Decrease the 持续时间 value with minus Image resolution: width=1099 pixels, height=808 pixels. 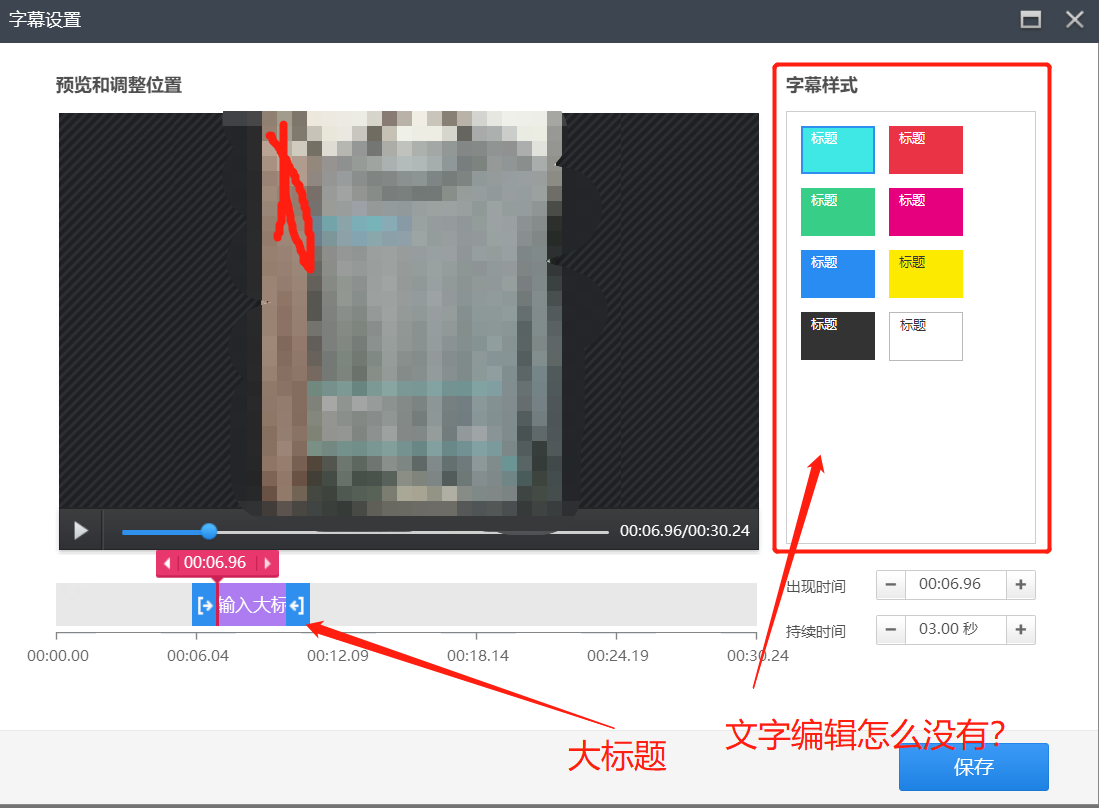click(x=891, y=629)
